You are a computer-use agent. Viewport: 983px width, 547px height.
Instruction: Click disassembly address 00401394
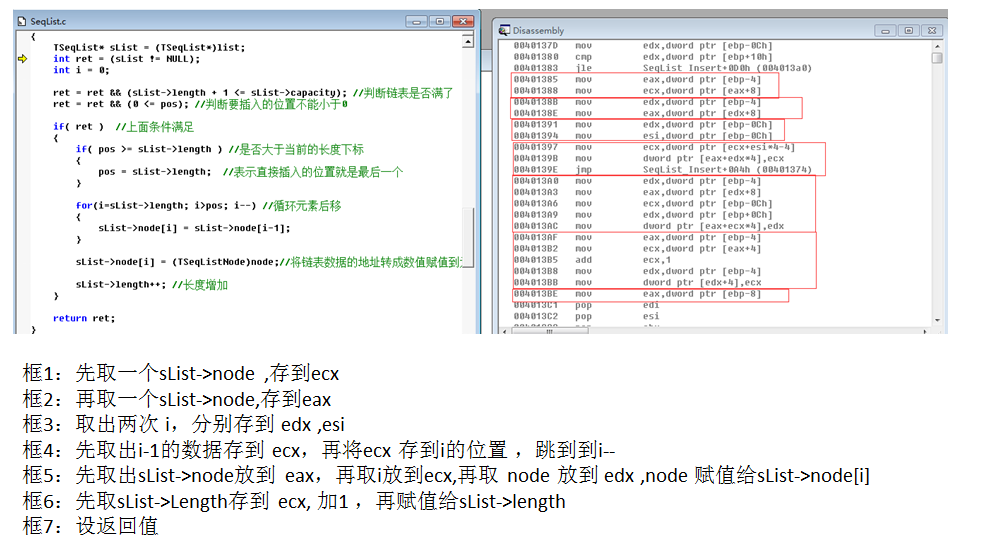[x=535, y=136]
